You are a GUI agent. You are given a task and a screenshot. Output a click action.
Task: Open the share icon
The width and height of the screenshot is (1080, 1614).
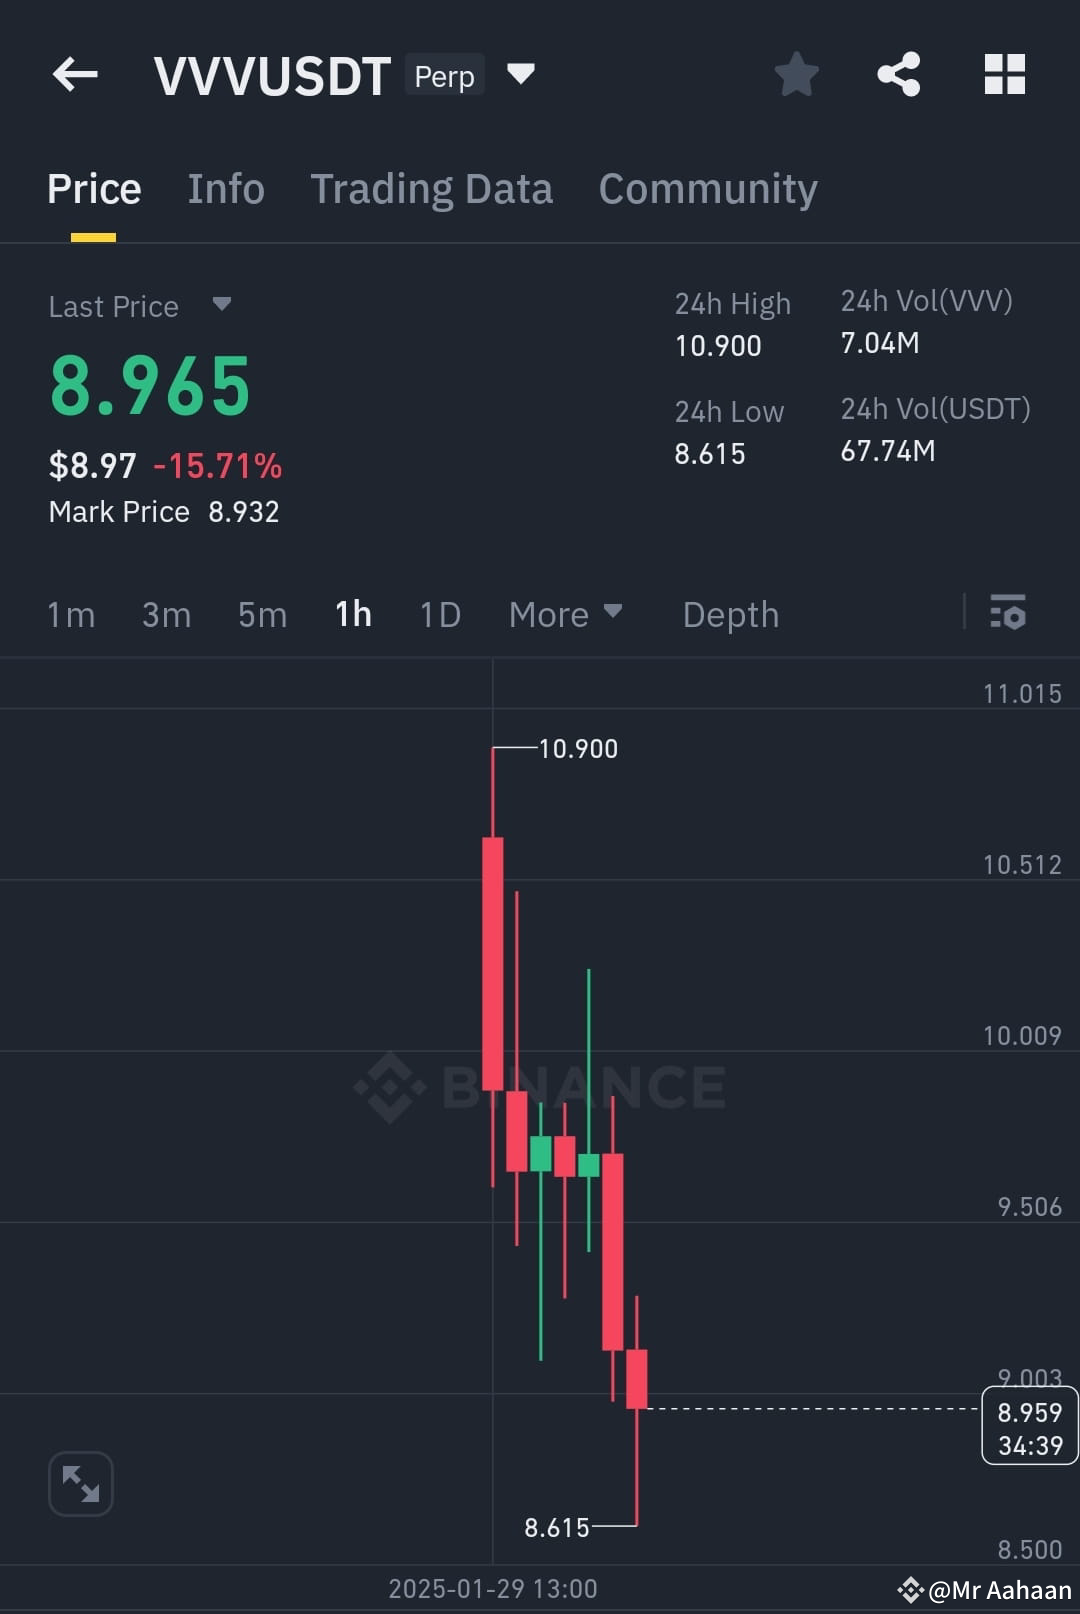pyautogui.click(x=899, y=74)
